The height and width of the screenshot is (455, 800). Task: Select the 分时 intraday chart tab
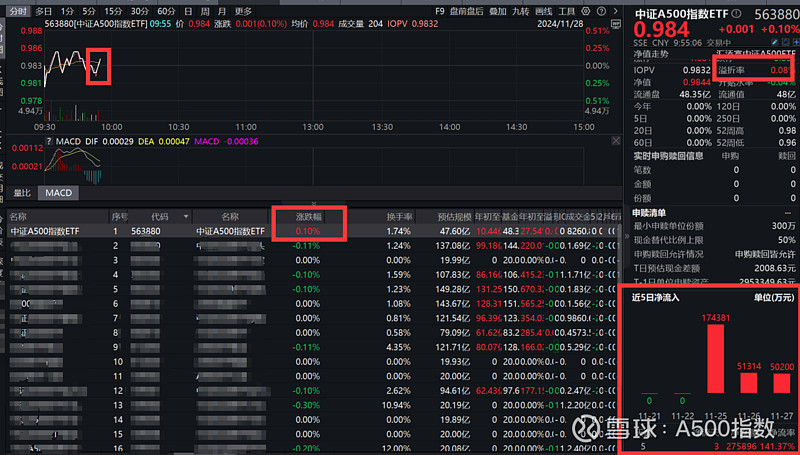[x=18, y=11]
